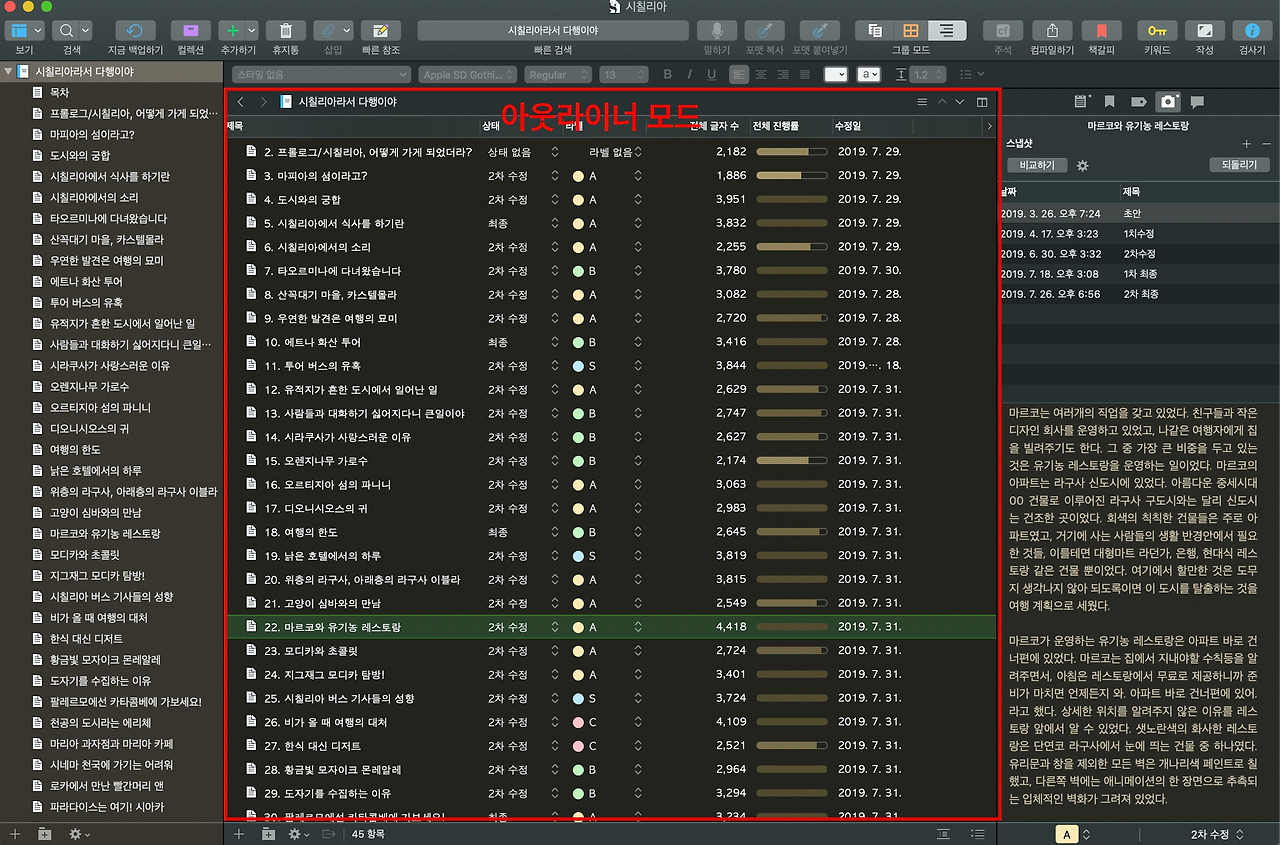
Task: Open inspector snapshots camera tab
Action: click(1167, 101)
